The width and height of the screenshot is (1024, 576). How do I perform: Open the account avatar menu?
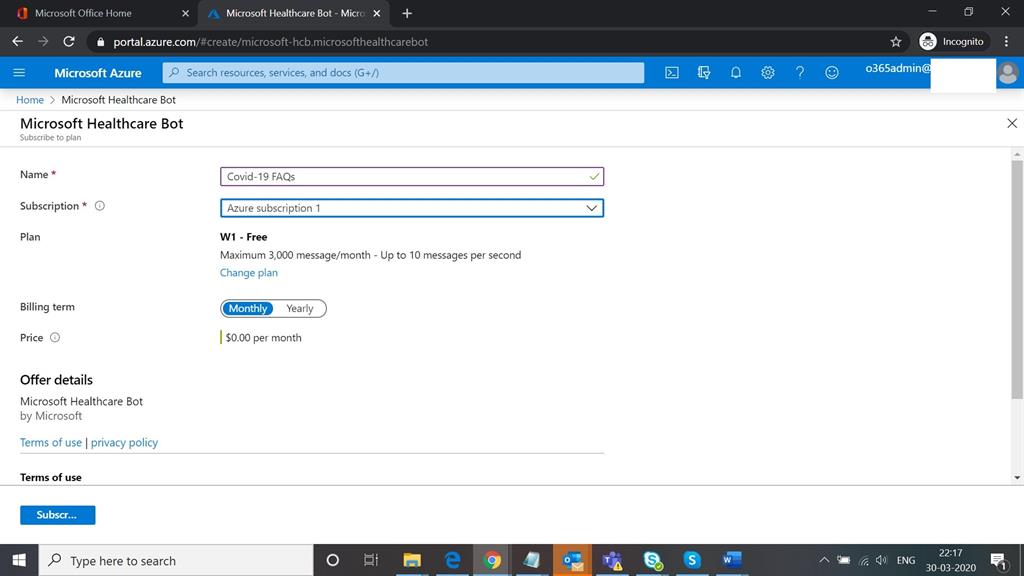coord(1007,72)
